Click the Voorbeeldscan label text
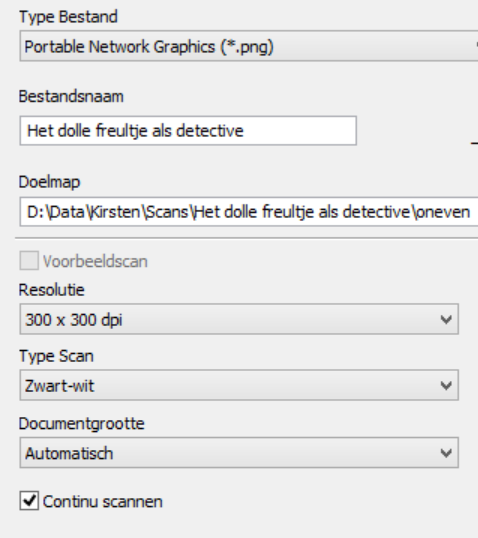 coord(95,261)
